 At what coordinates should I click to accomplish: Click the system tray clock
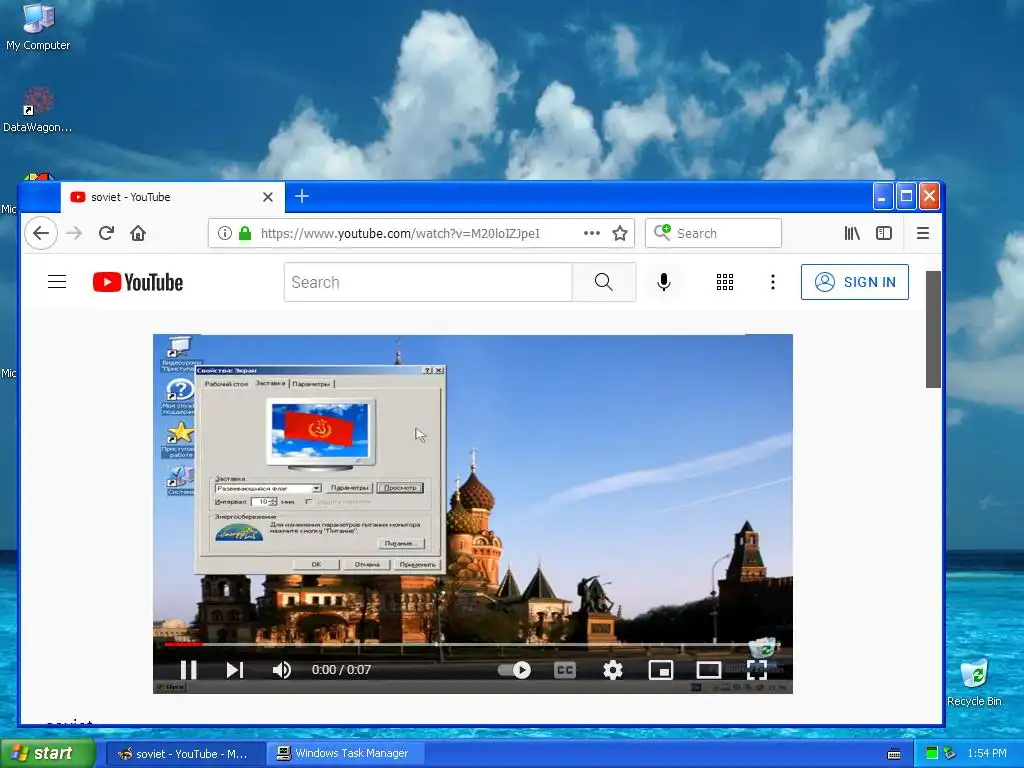click(987, 753)
